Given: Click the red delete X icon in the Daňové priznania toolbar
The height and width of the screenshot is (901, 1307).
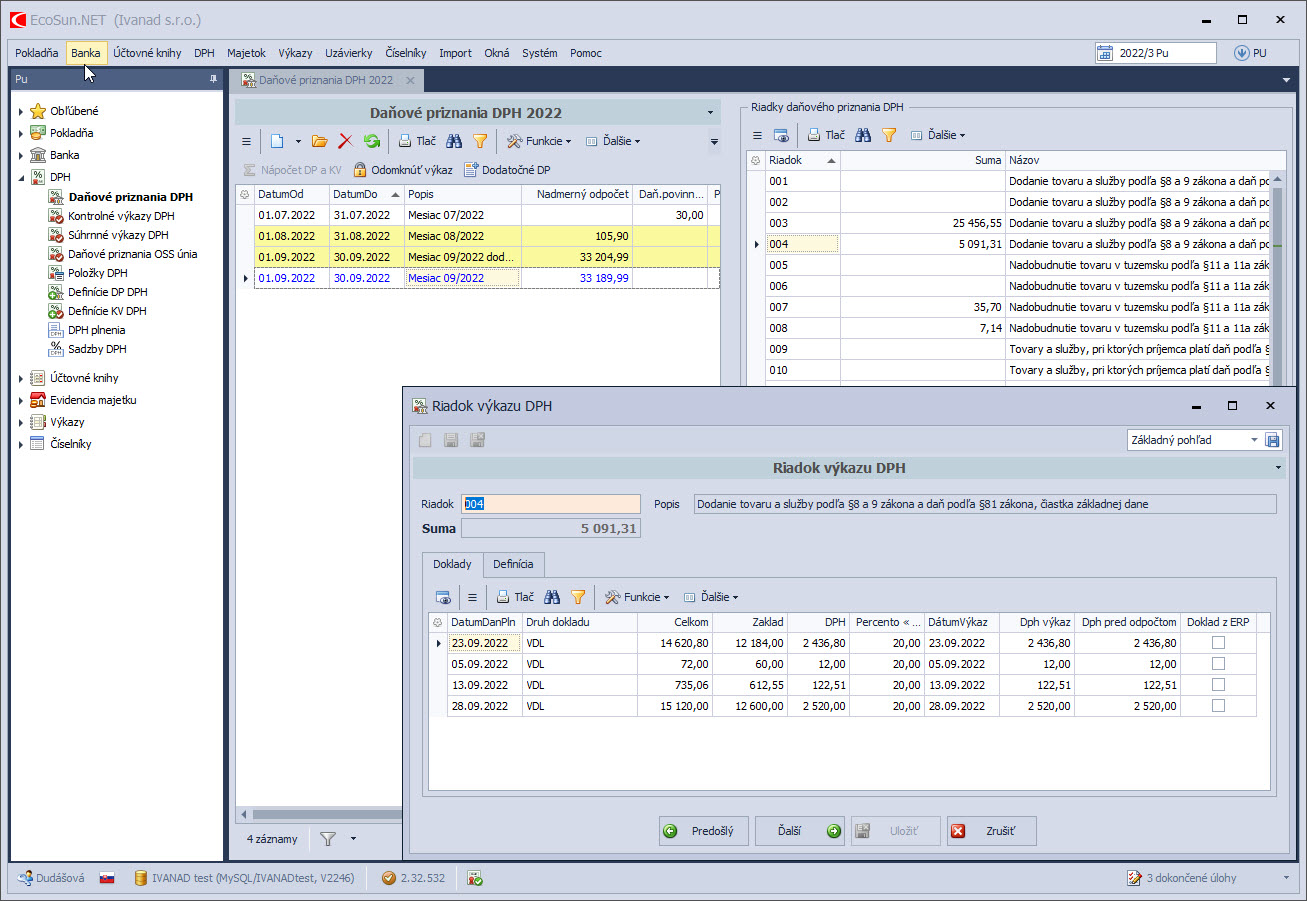Looking at the screenshot, I should 346,142.
